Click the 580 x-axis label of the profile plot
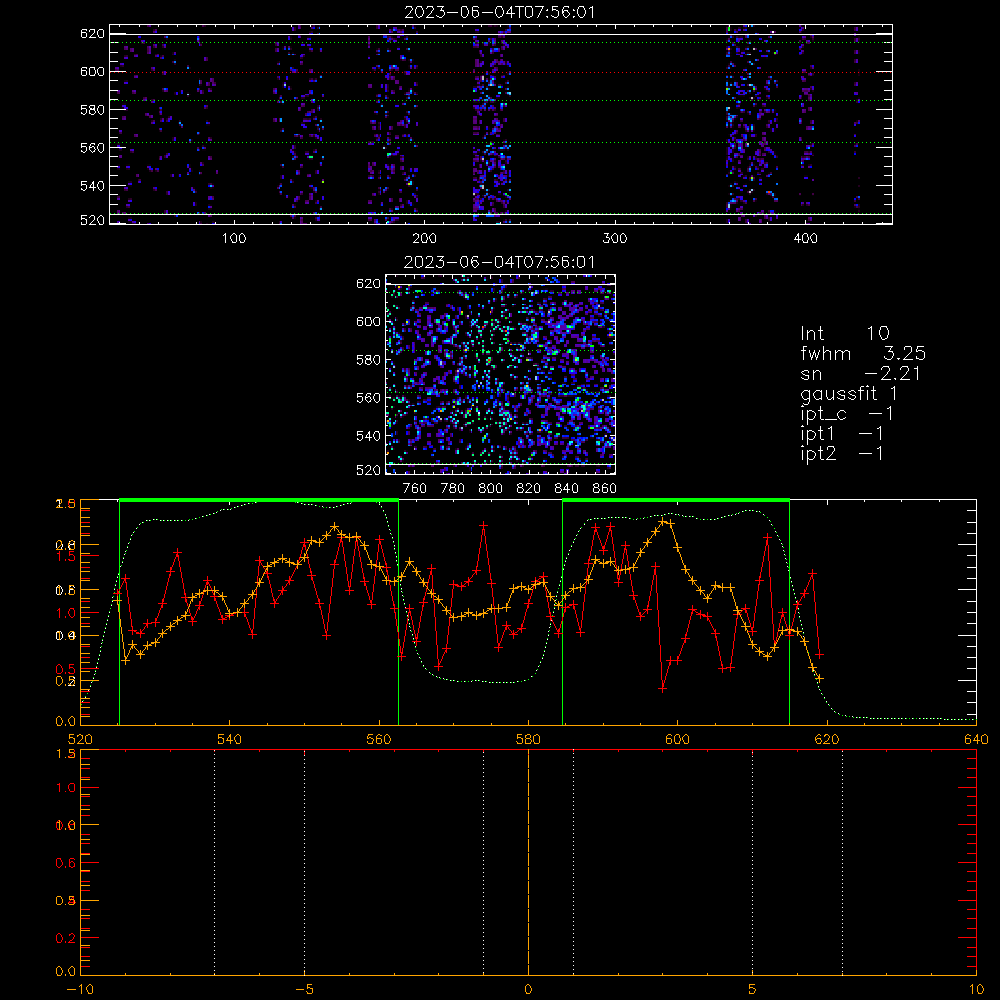The image size is (1000, 1000). tap(529, 739)
